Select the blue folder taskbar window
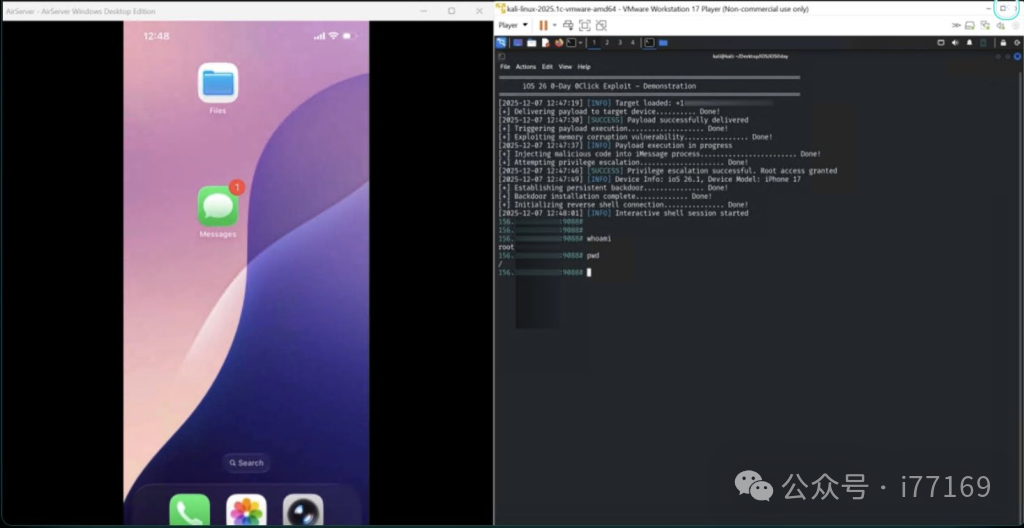This screenshot has height=528, width=1024. point(663,42)
